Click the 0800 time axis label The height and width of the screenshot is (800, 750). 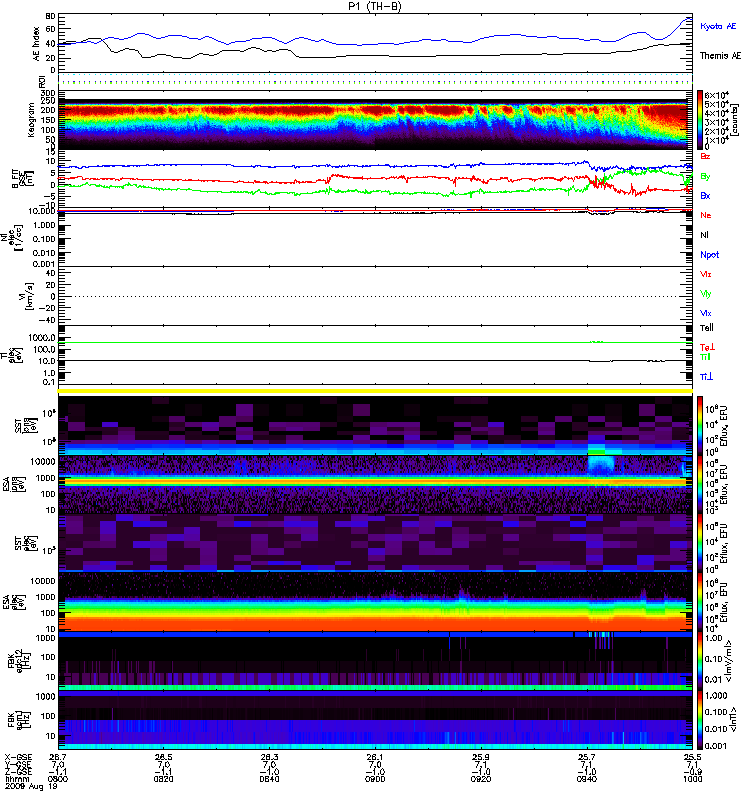click(58, 779)
